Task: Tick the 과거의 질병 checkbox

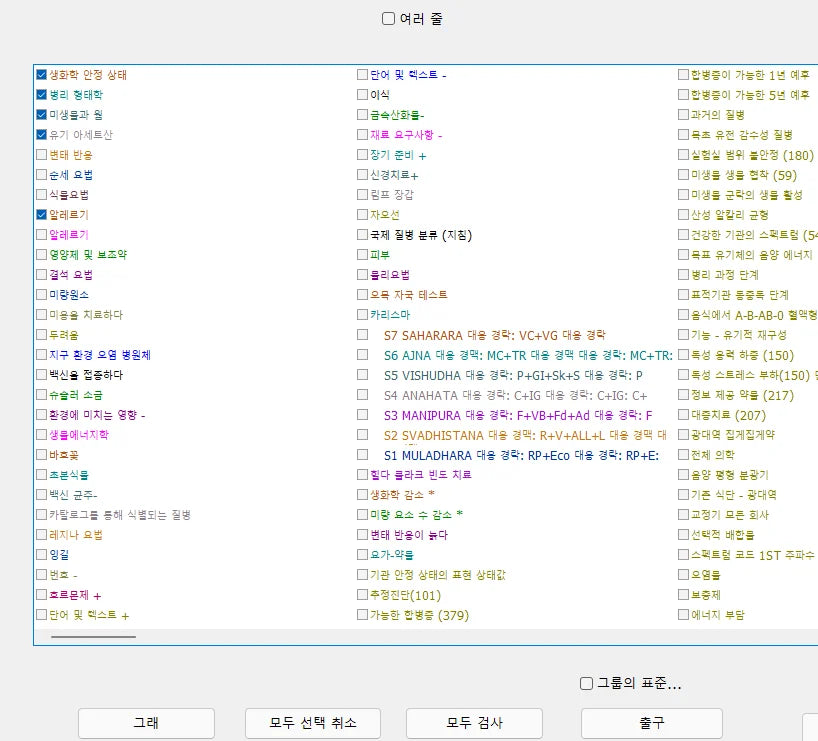Action: click(x=683, y=115)
